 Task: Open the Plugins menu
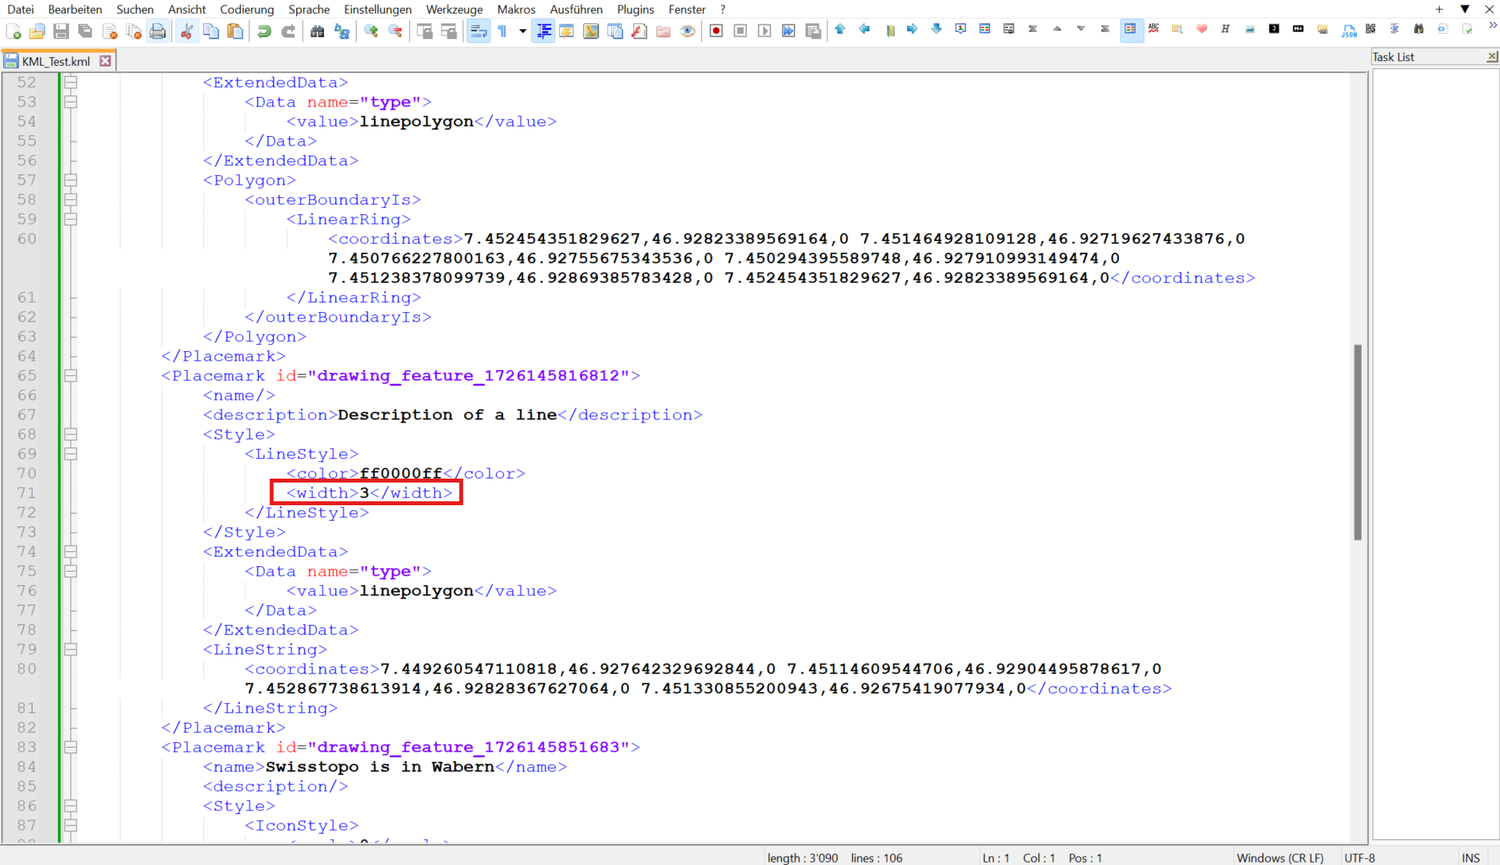(x=635, y=9)
